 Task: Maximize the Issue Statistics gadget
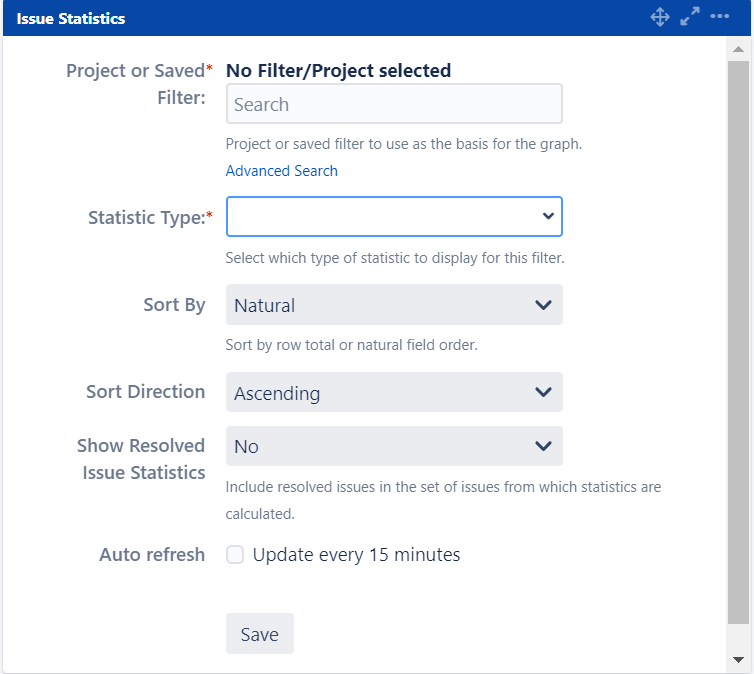(x=690, y=17)
